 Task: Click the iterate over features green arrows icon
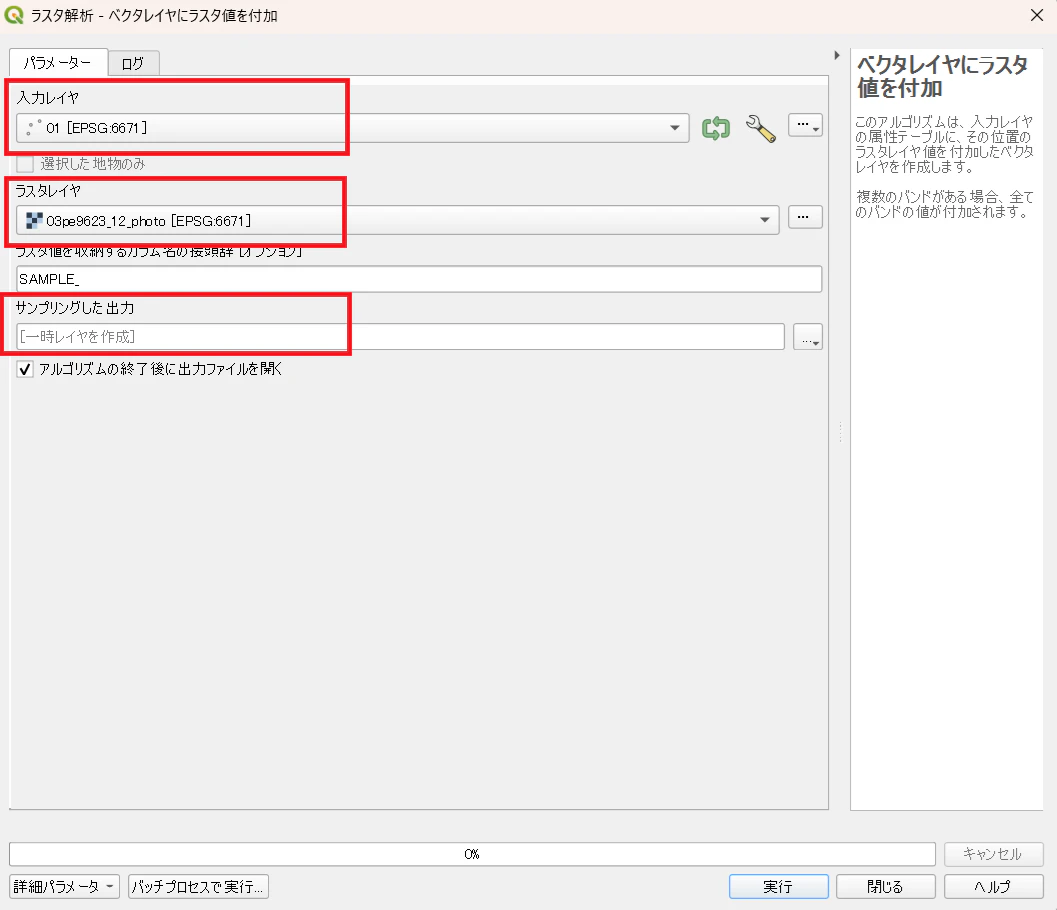tap(716, 128)
